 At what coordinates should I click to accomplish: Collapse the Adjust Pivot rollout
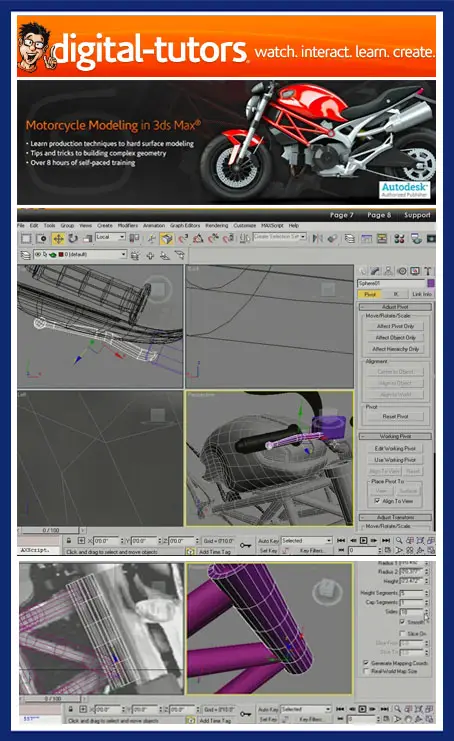(x=395, y=307)
